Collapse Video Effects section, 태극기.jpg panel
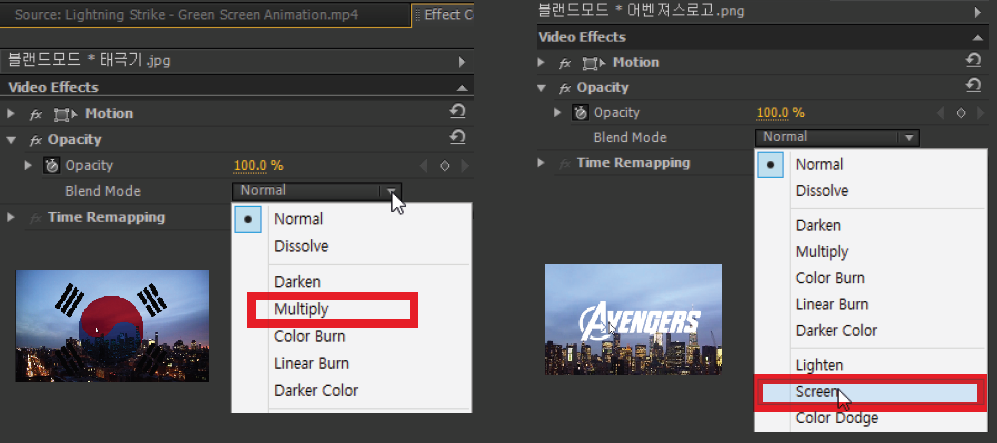This screenshot has width=997, height=443. tap(462, 88)
